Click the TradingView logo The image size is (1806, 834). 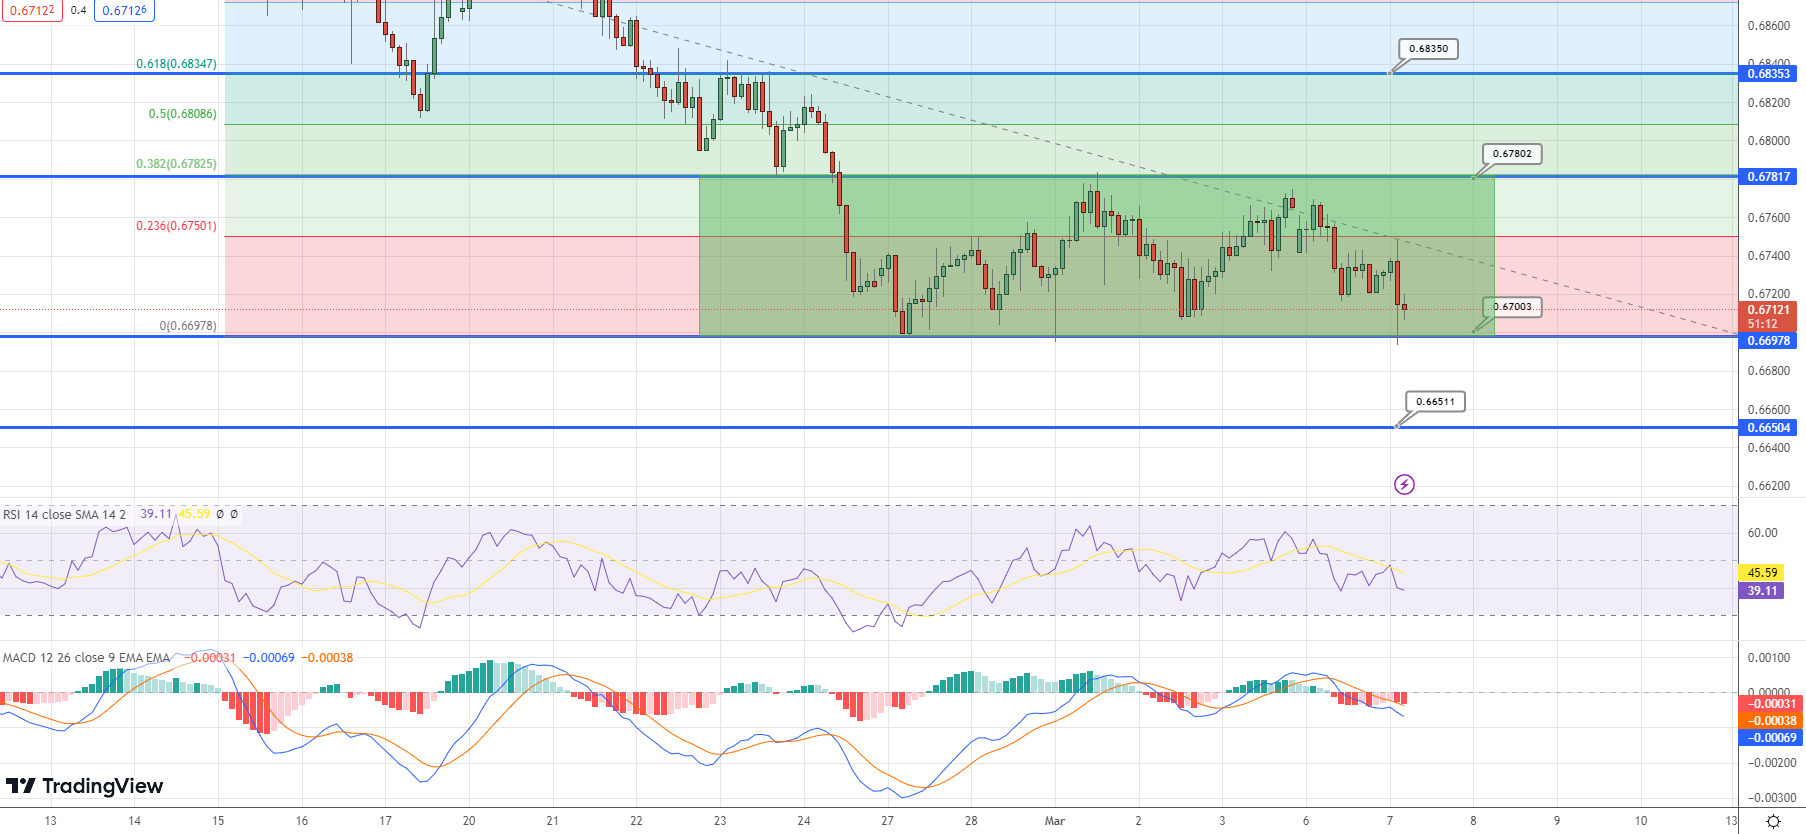[x=85, y=786]
